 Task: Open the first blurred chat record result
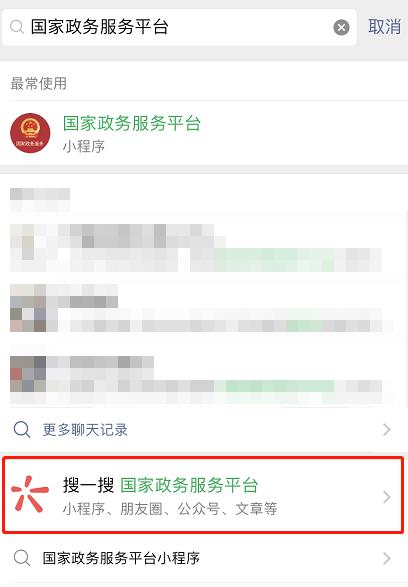[x=196, y=247]
